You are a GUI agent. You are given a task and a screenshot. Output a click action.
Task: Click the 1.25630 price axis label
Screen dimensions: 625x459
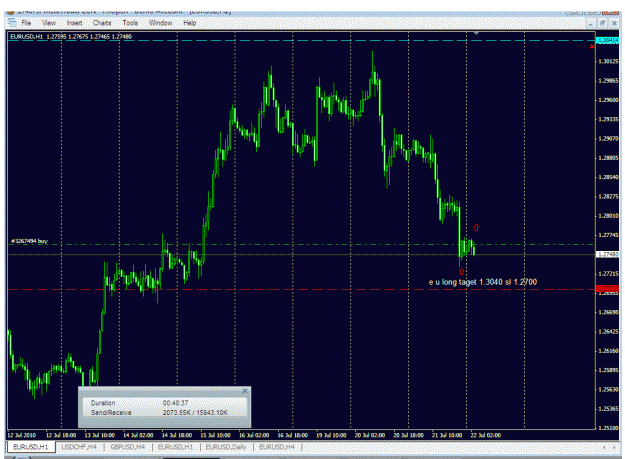(608, 389)
